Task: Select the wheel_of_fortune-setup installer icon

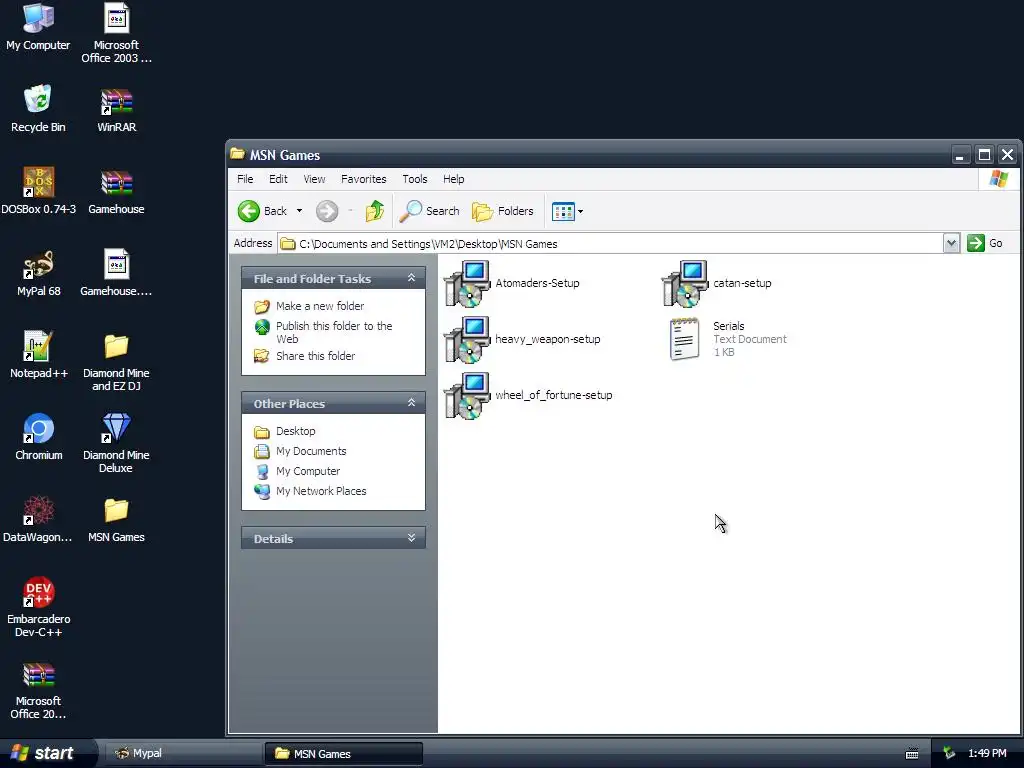Action: pos(467,396)
